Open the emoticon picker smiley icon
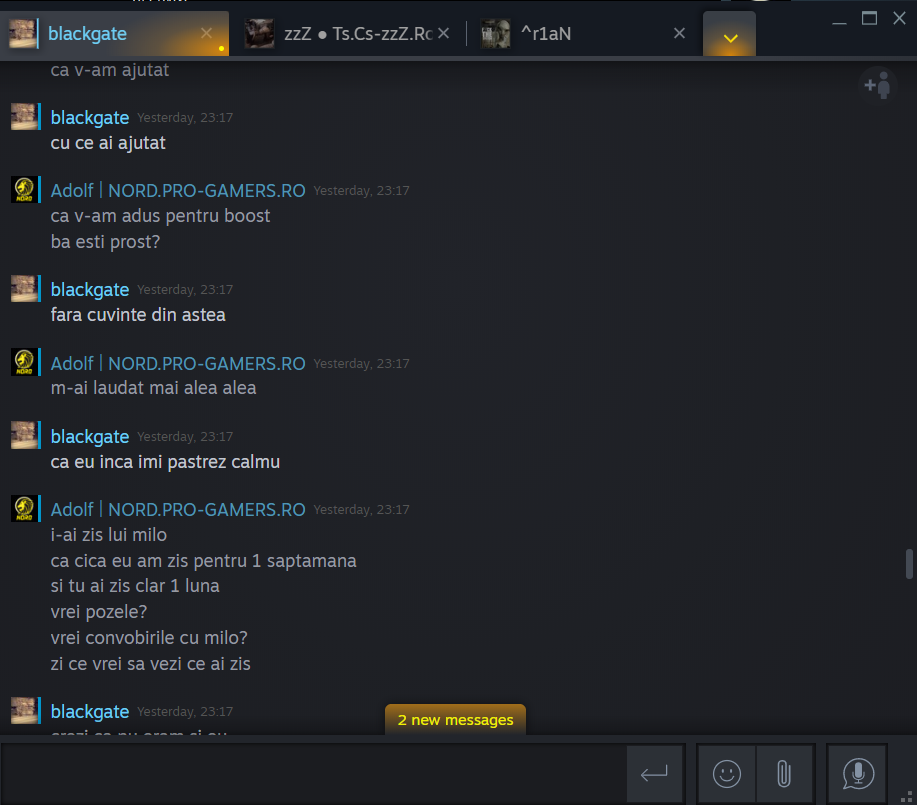Screen dimensions: 917x805 726,773
